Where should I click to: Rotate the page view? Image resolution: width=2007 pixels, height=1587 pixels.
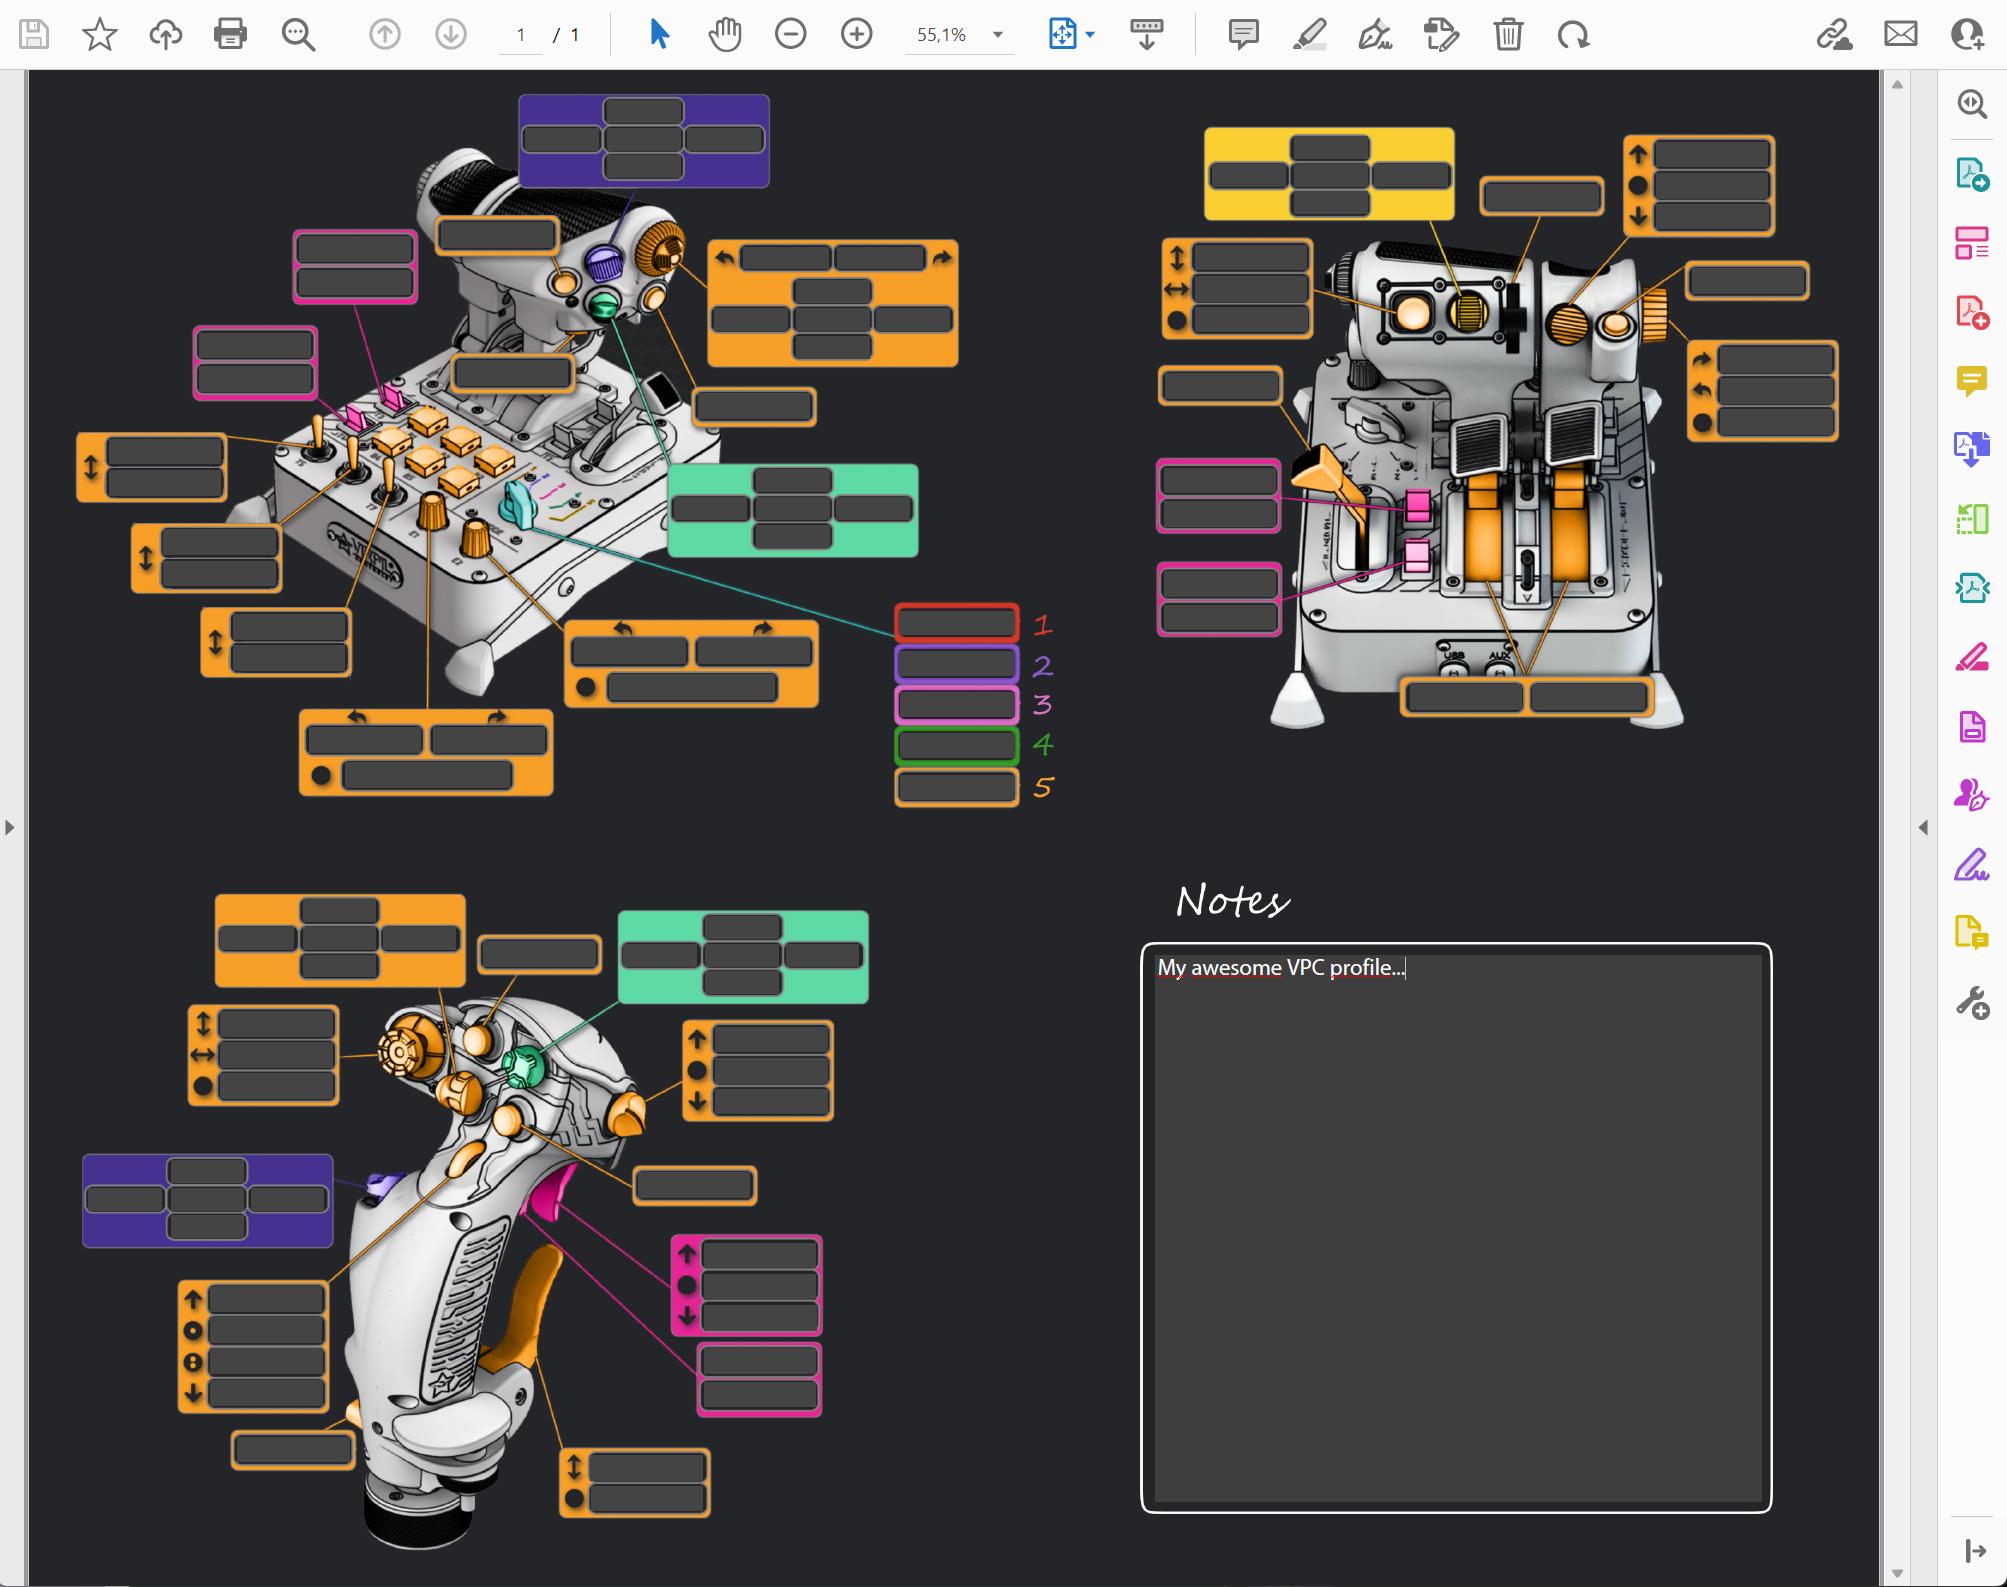[1573, 35]
